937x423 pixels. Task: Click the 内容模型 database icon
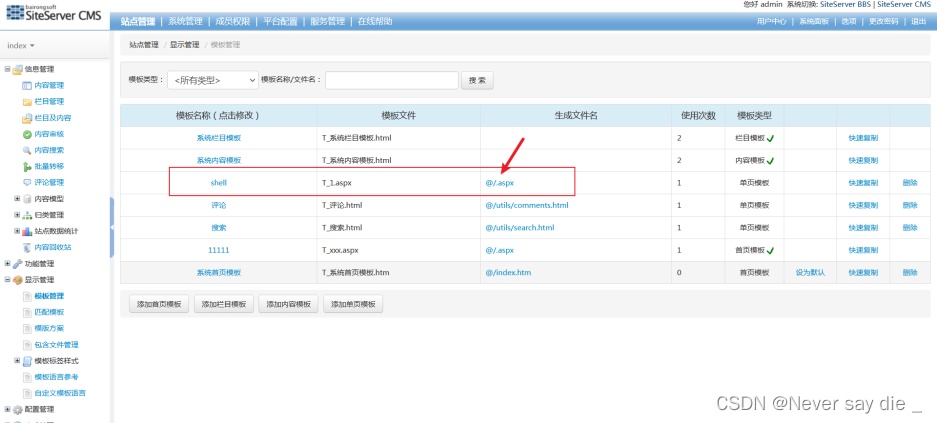(x=27, y=199)
